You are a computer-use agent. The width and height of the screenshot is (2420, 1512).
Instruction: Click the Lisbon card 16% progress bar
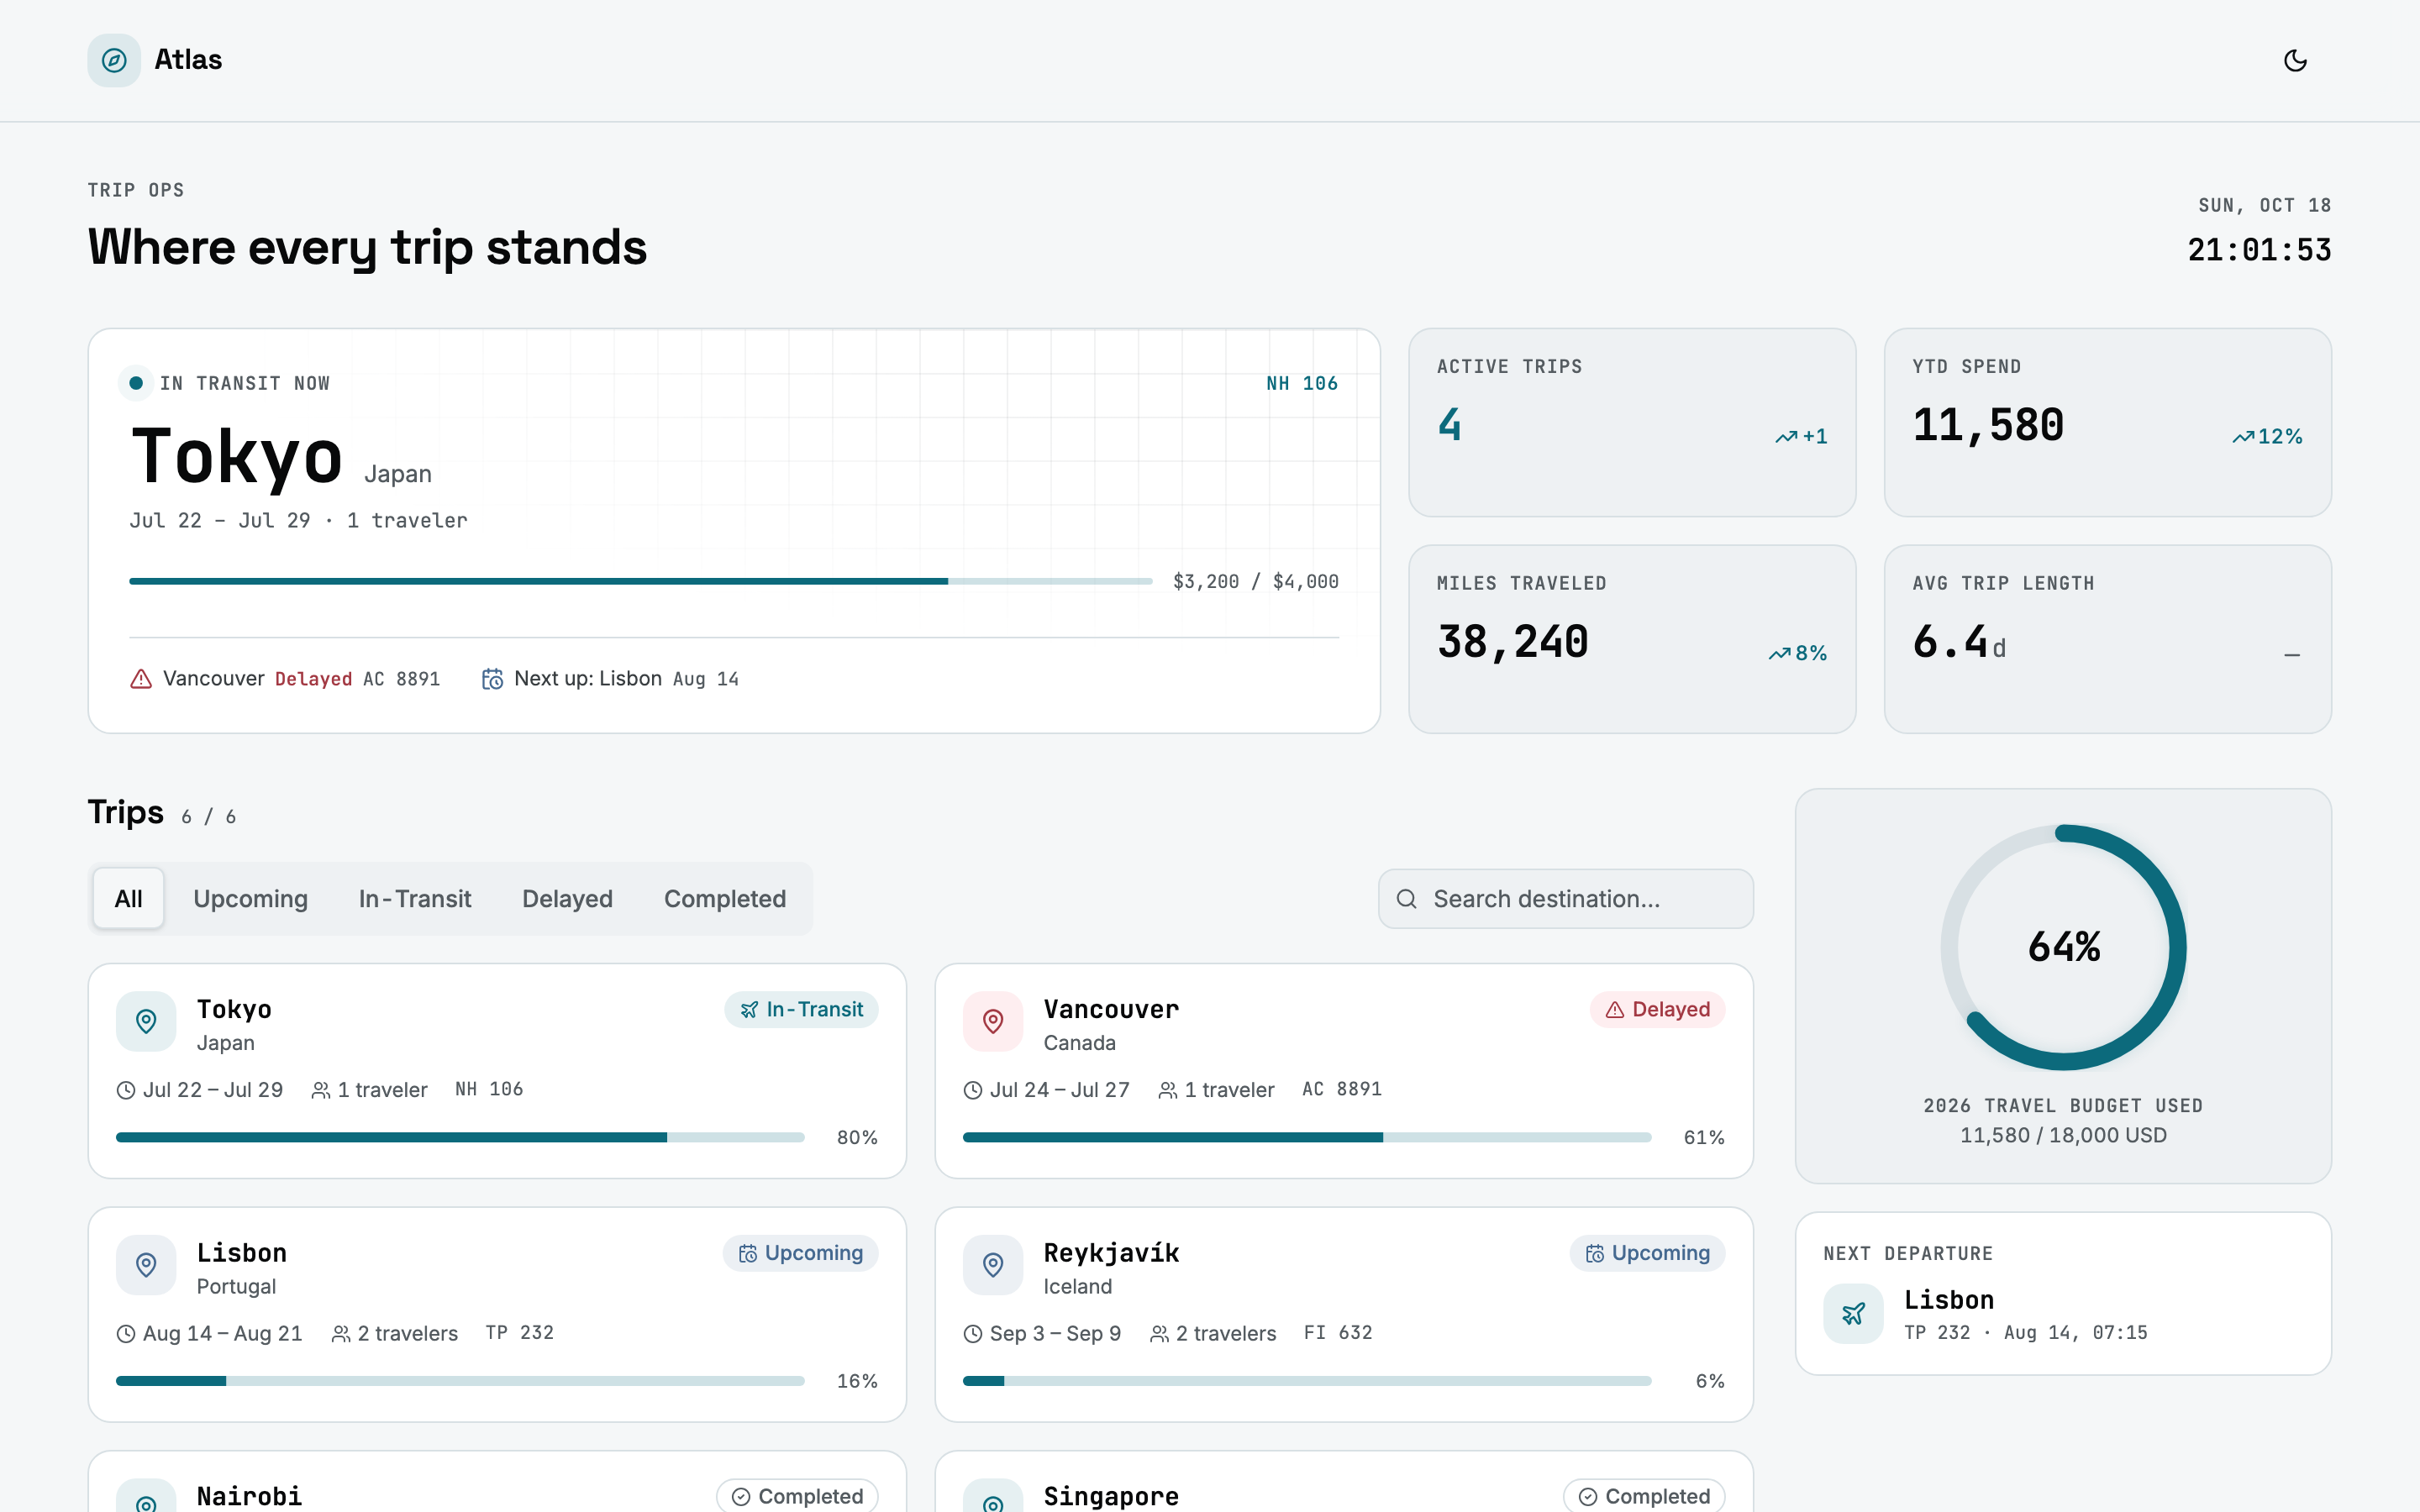pyautogui.click(x=460, y=1381)
